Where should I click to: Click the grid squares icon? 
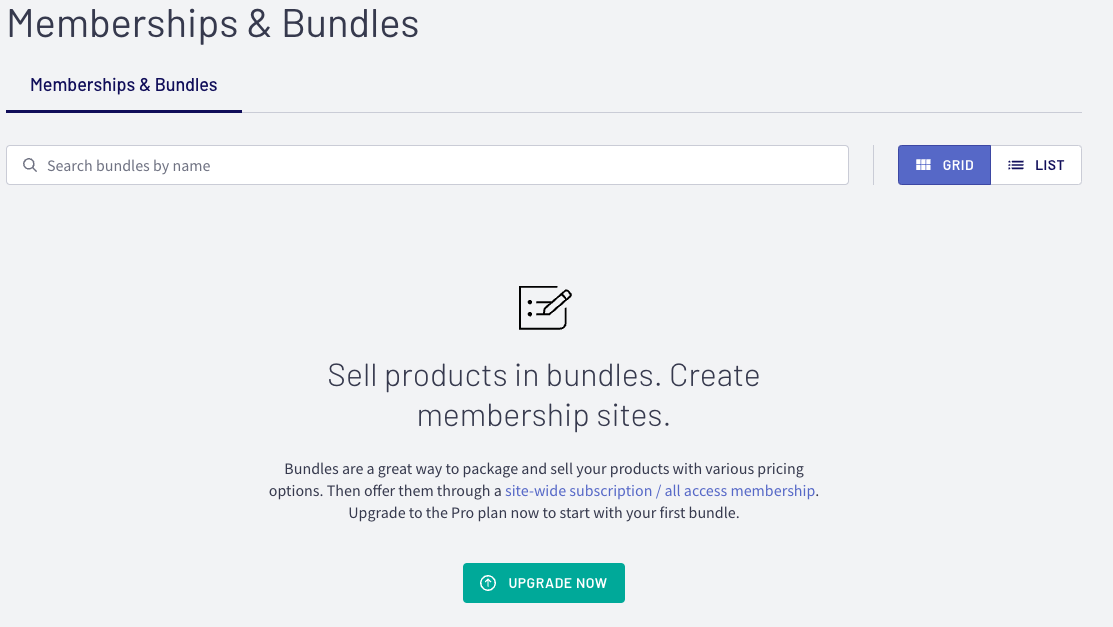[923, 165]
